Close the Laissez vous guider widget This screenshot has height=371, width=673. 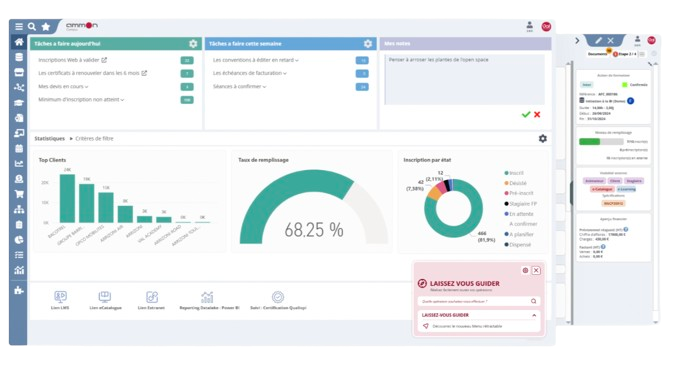coord(536,271)
